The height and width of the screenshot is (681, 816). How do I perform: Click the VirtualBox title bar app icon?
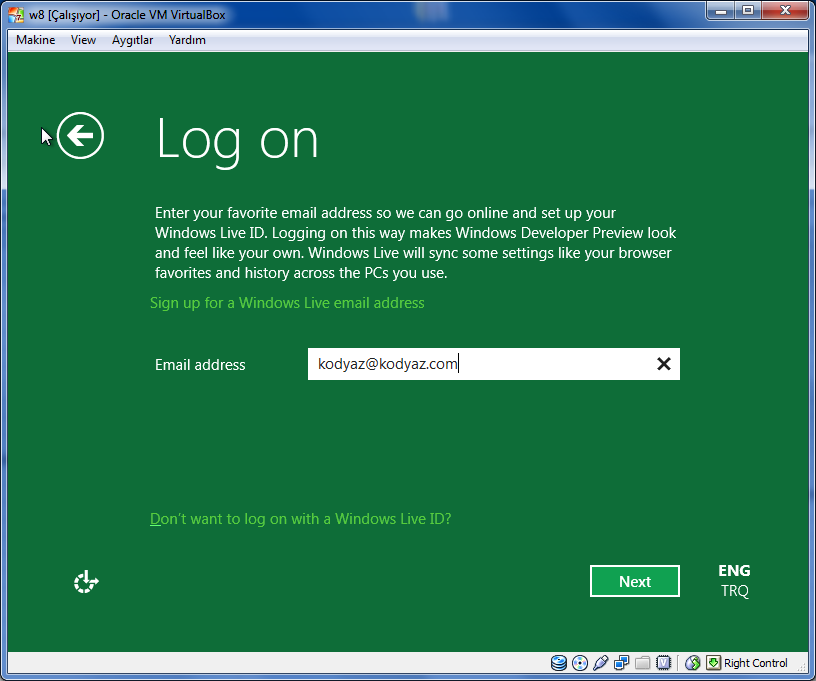point(16,15)
